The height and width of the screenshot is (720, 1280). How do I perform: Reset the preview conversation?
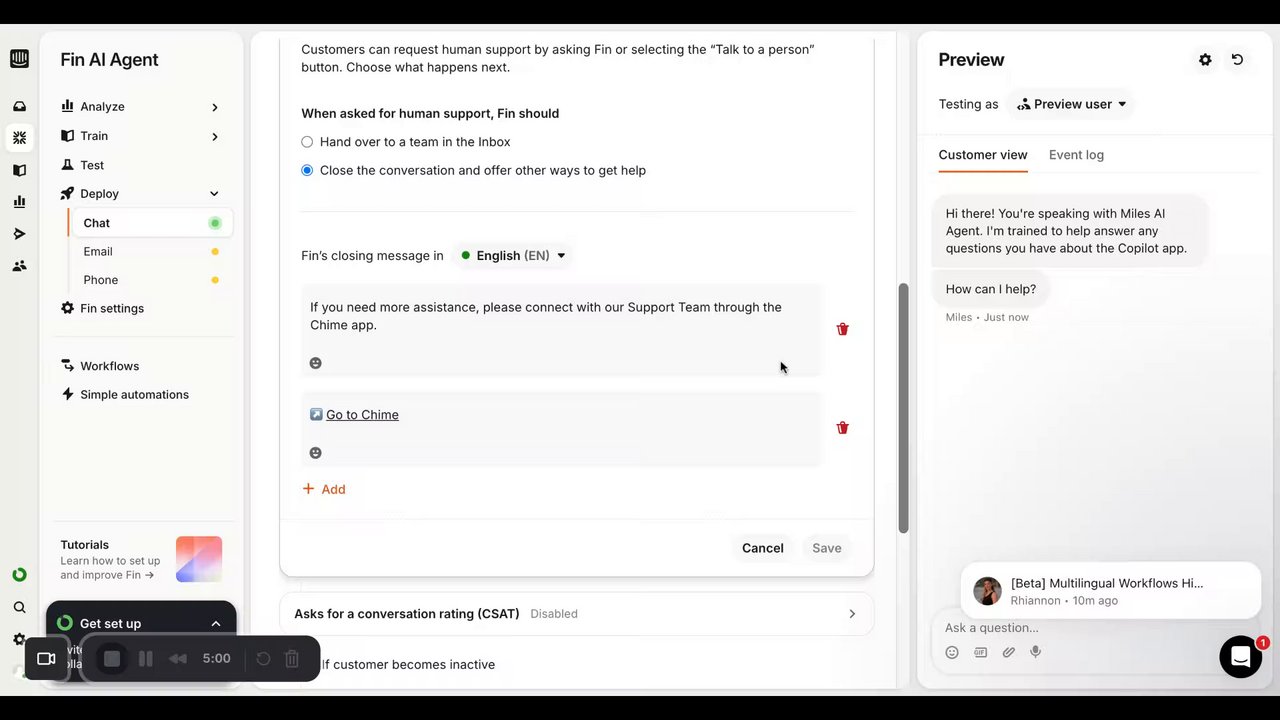click(1237, 60)
